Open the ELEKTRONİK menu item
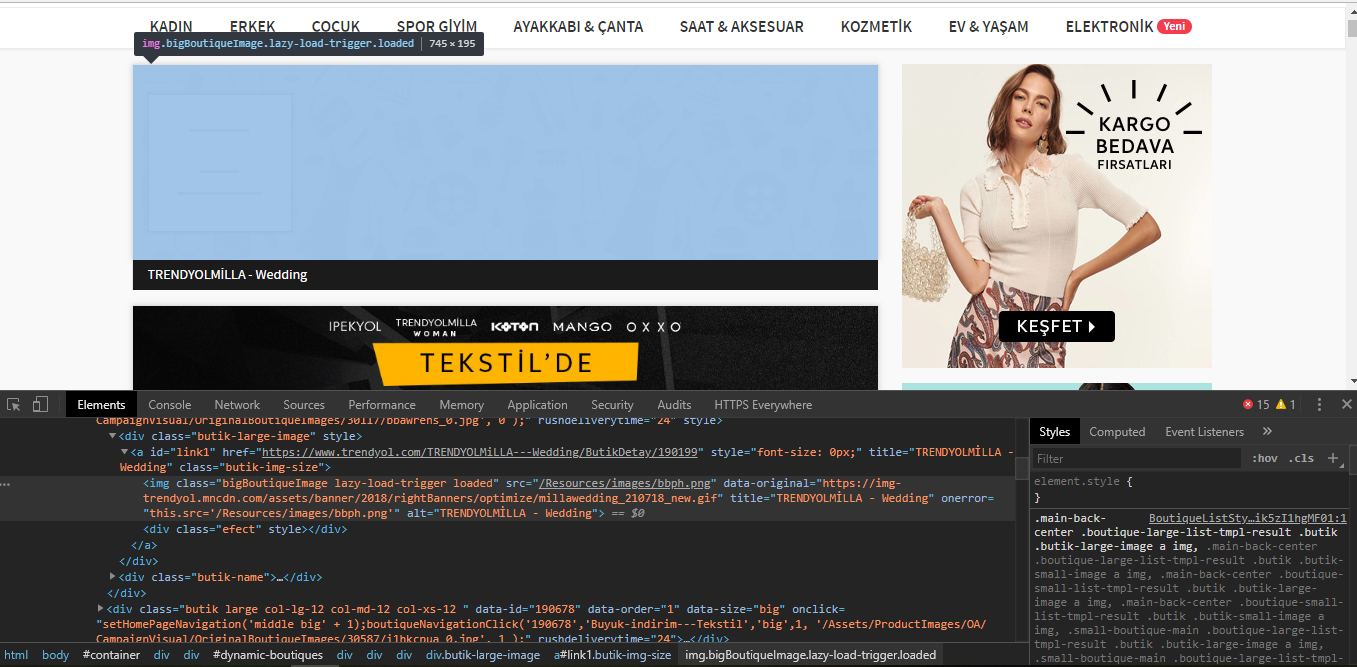The width and height of the screenshot is (1357, 667). (x=1109, y=26)
